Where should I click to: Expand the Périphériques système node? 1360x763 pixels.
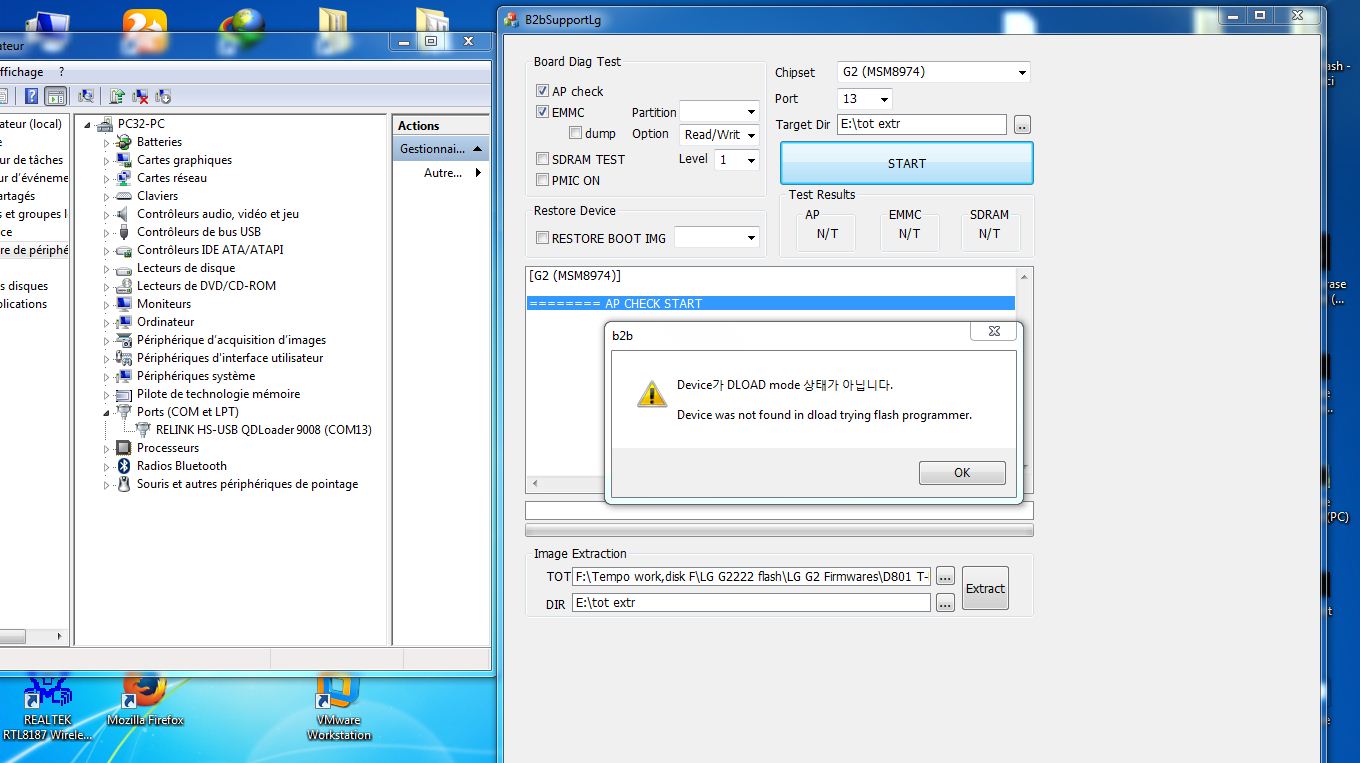(107, 376)
